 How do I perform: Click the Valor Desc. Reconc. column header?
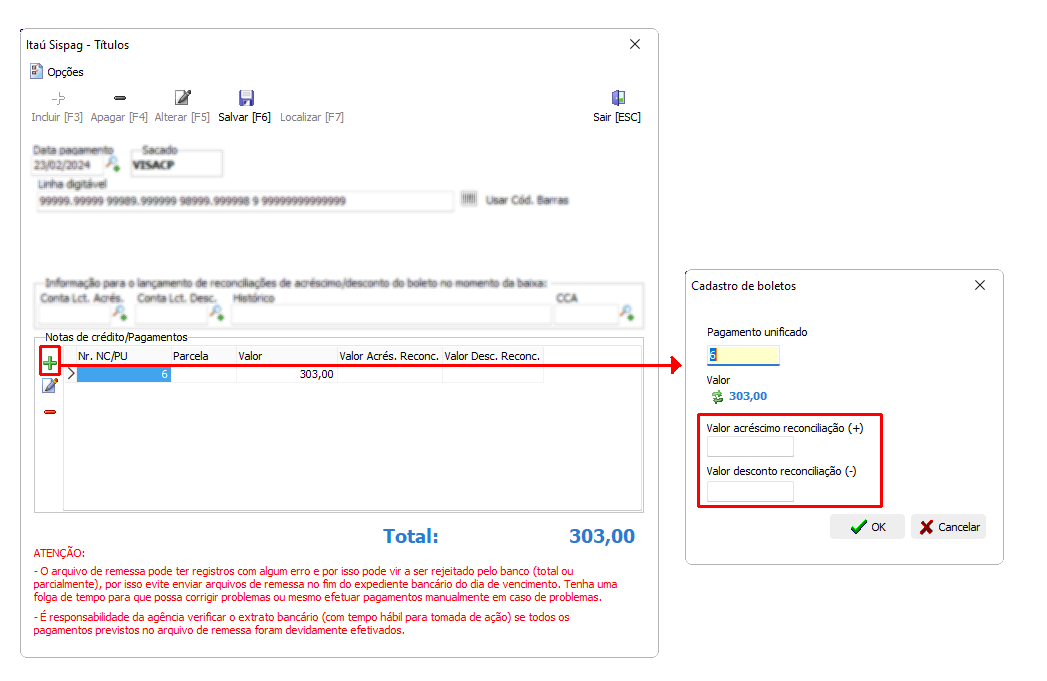(493, 356)
